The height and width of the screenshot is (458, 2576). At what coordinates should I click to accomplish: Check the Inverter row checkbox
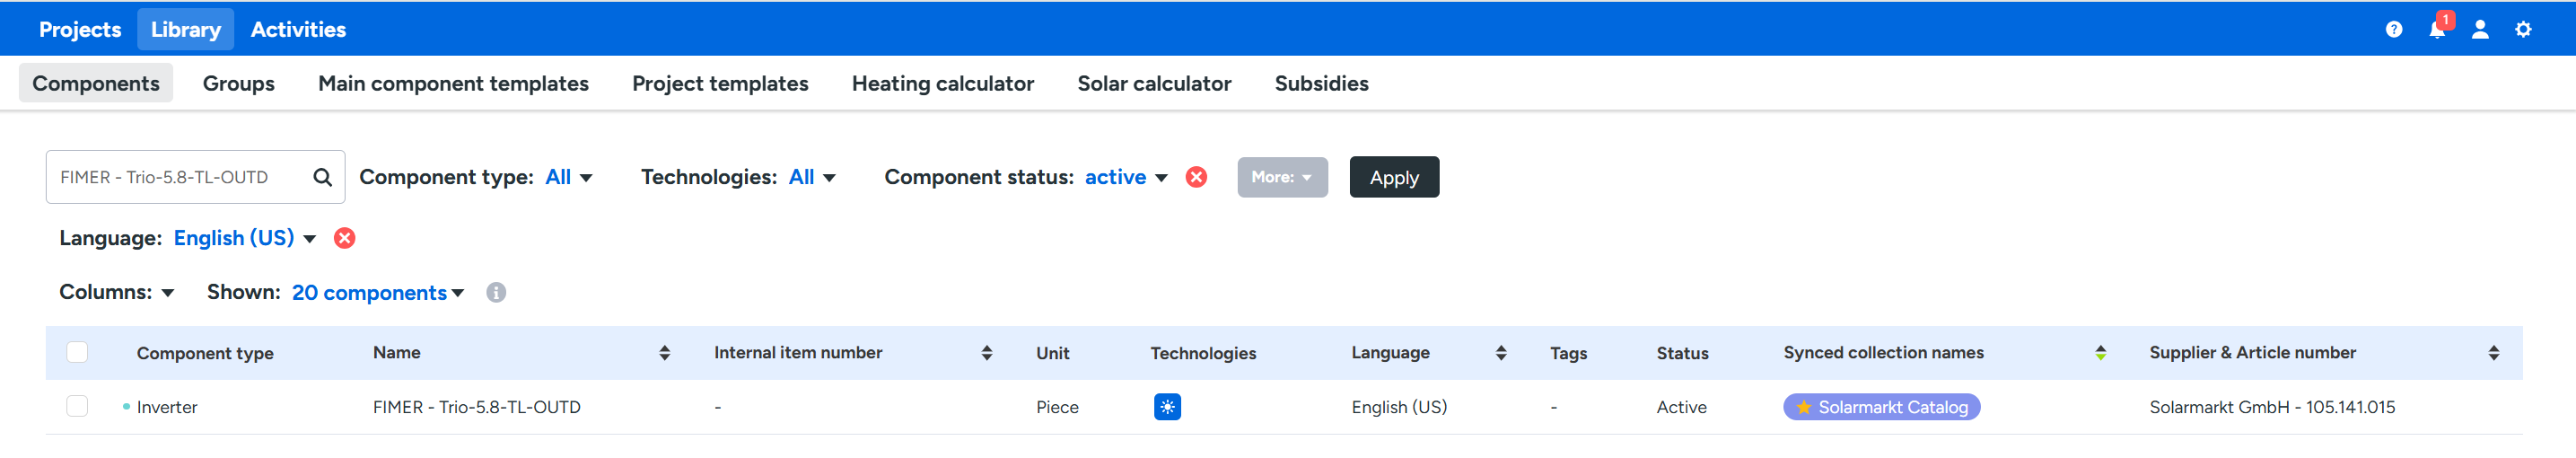(77, 406)
